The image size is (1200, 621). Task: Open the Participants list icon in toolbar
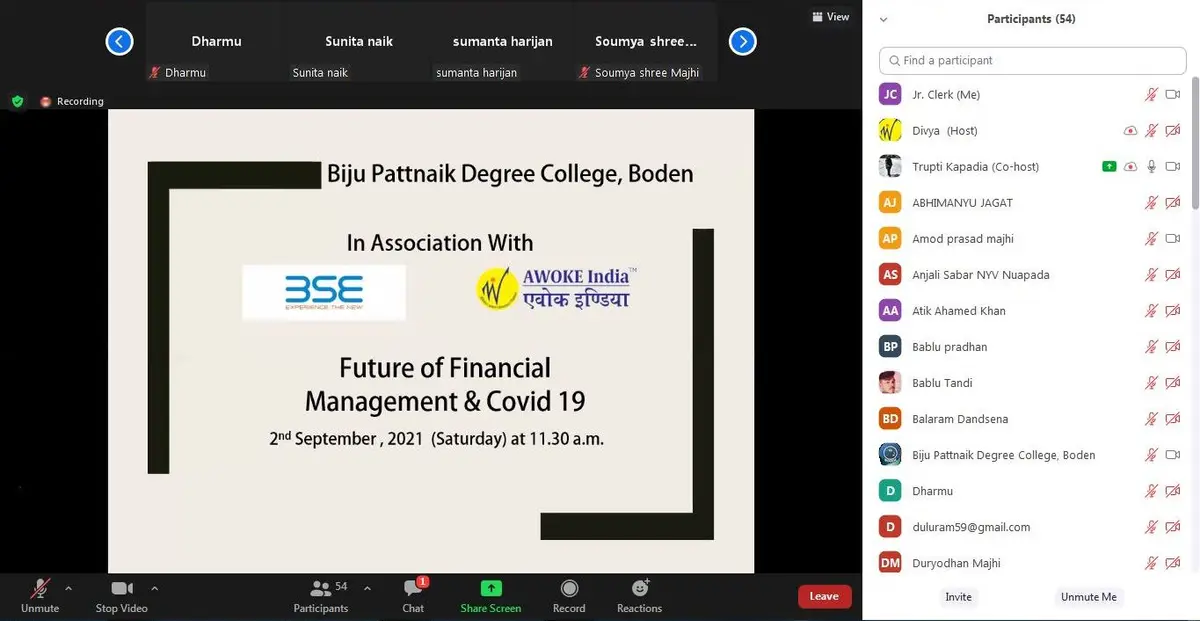click(321, 588)
